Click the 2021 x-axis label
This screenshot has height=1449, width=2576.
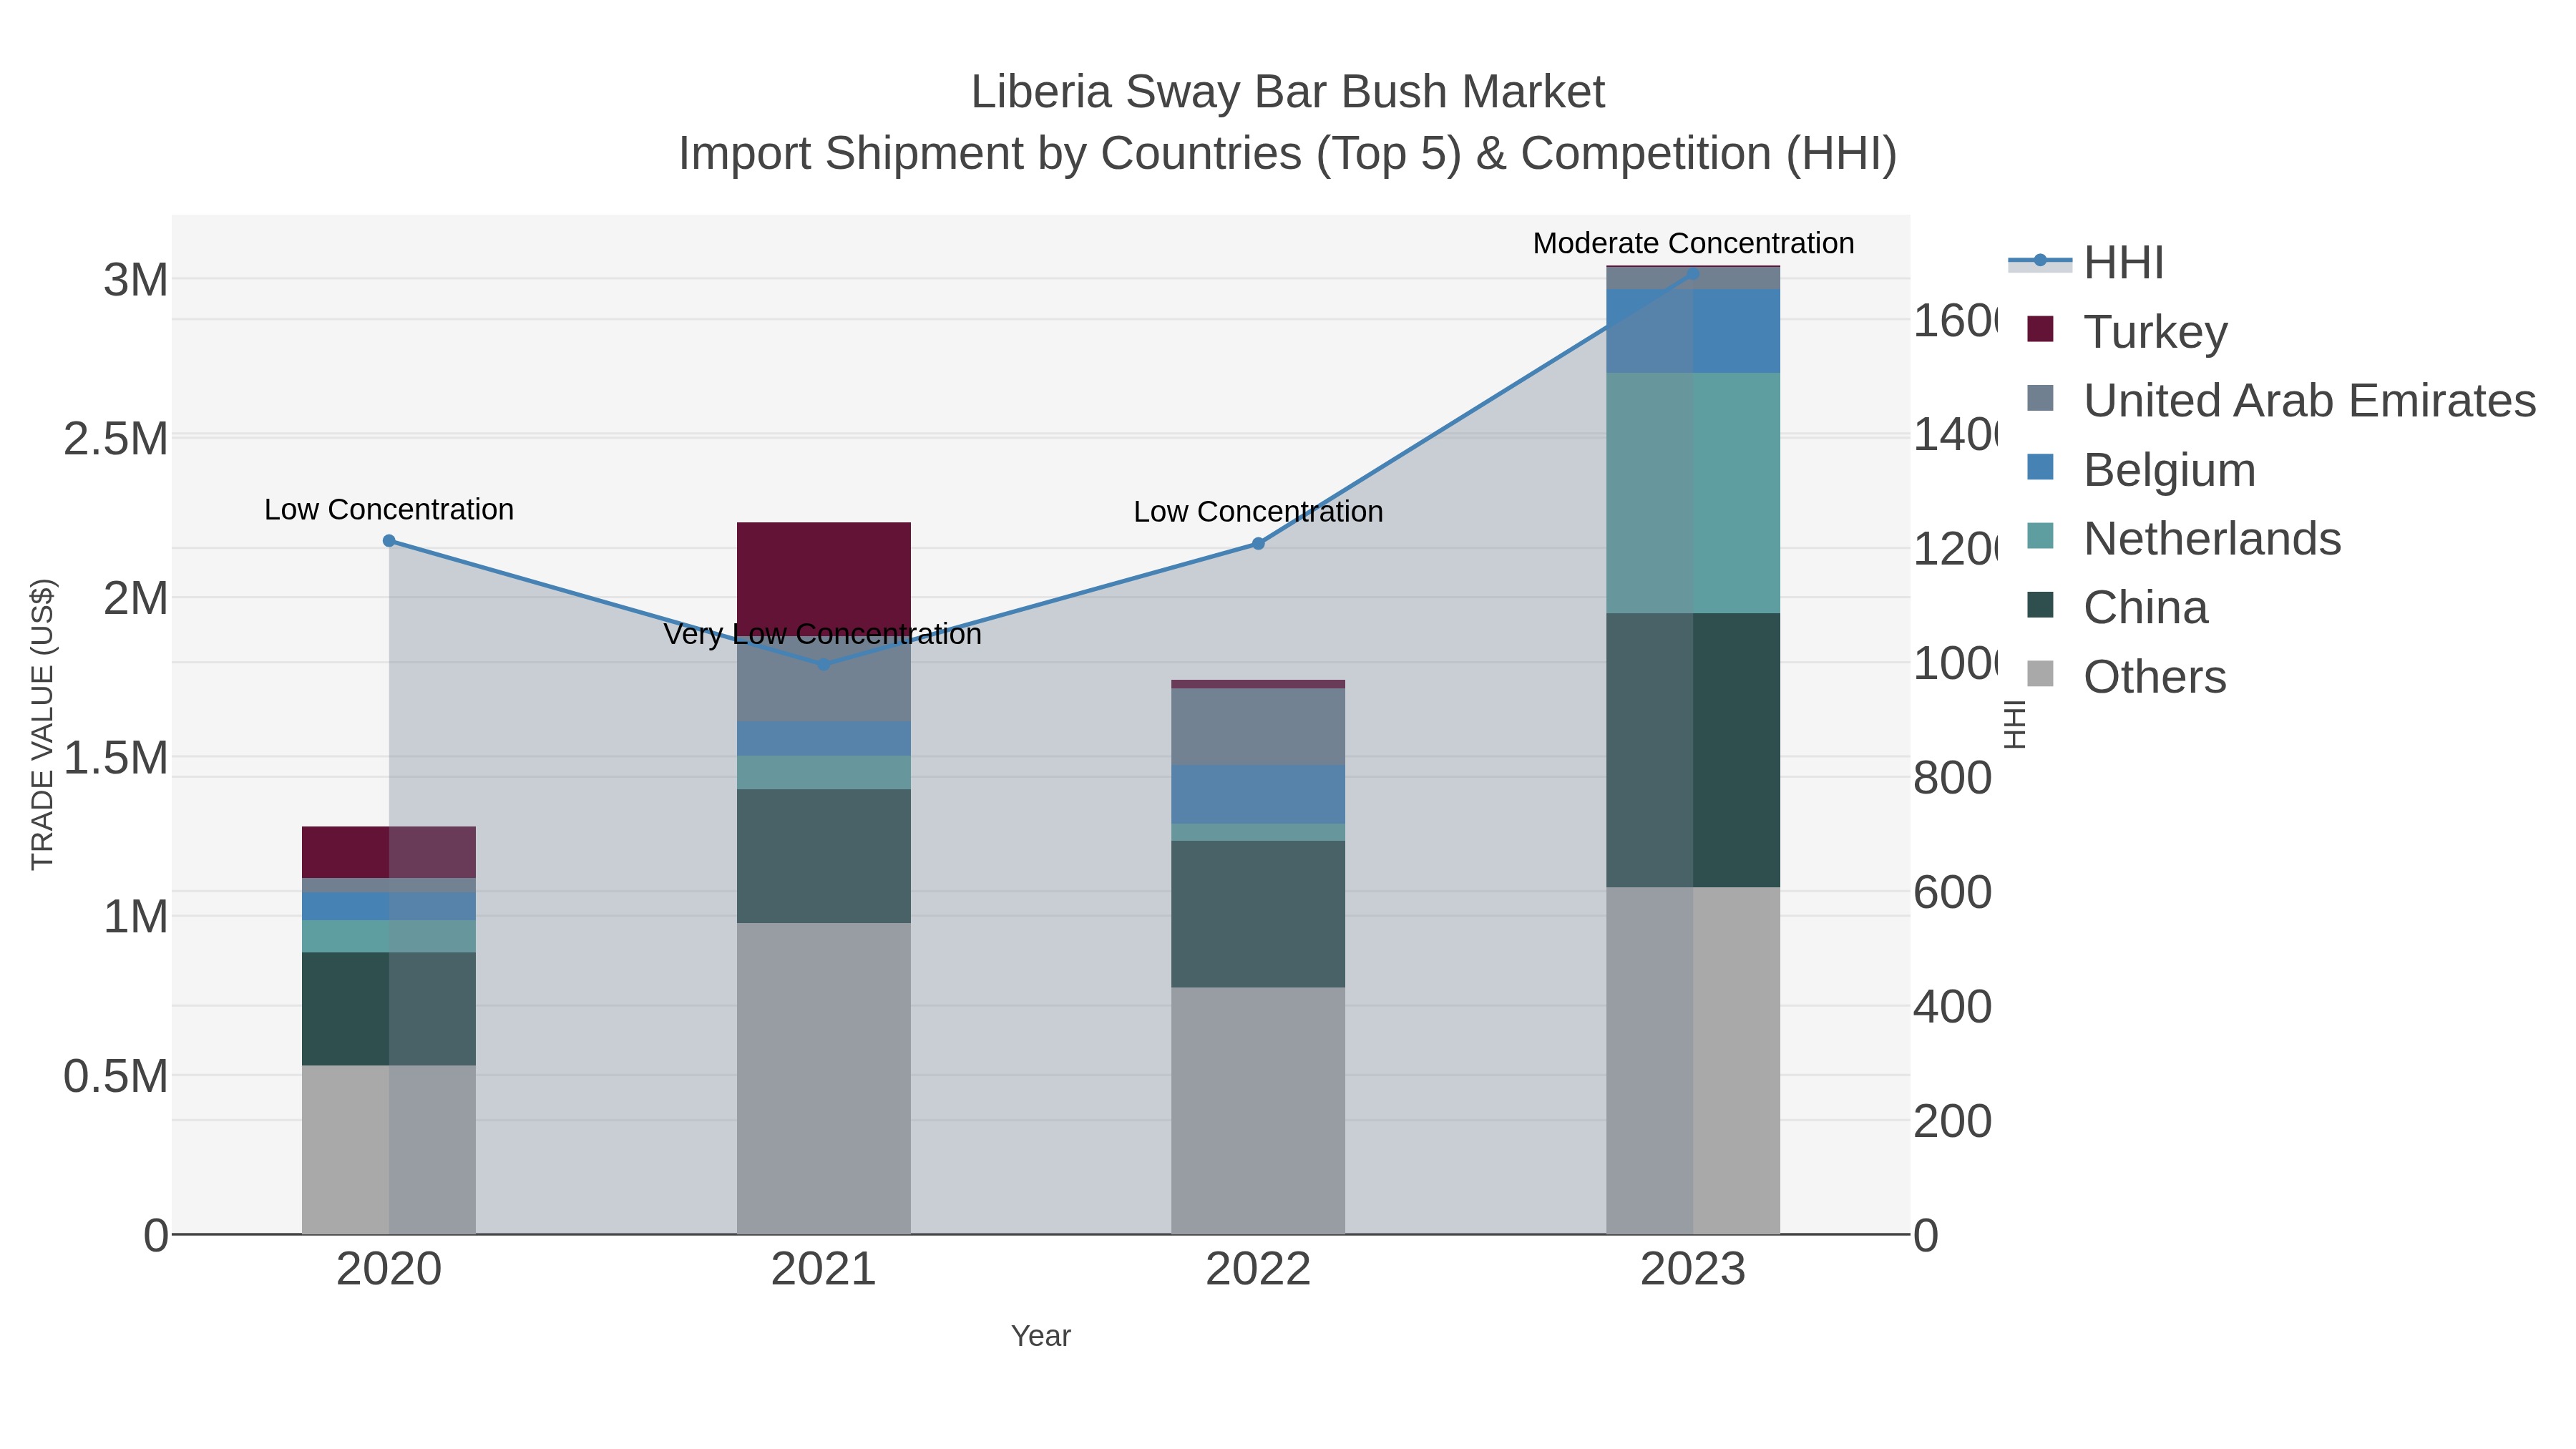(x=824, y=1270)
